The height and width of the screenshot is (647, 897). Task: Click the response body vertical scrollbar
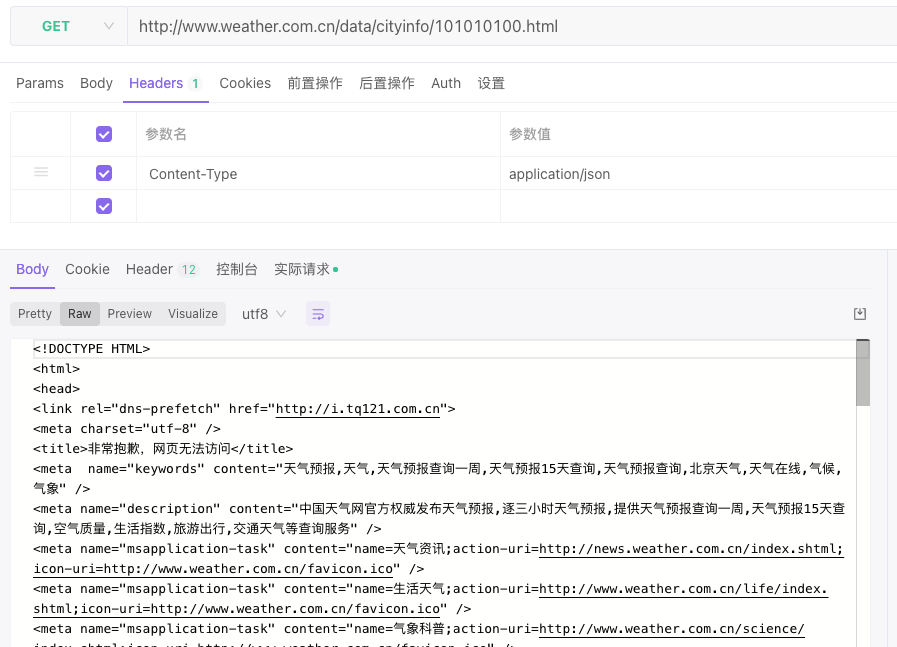(863, 373)
